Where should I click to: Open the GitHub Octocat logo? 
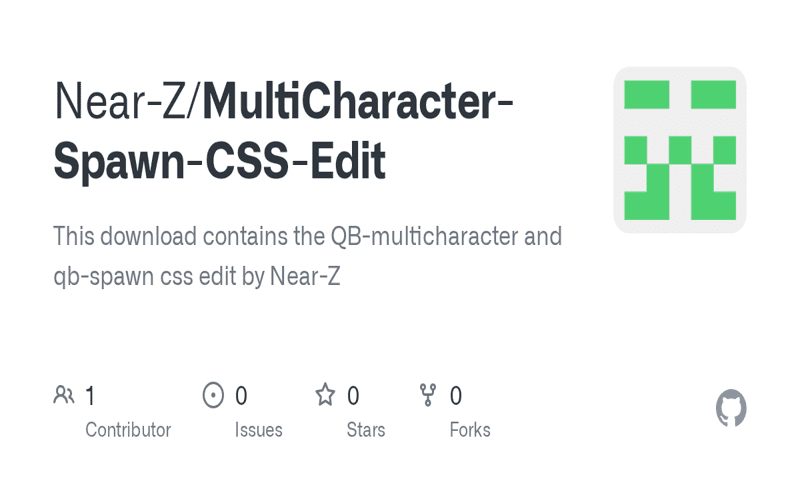pyautogui.click(x=731, y=409)
